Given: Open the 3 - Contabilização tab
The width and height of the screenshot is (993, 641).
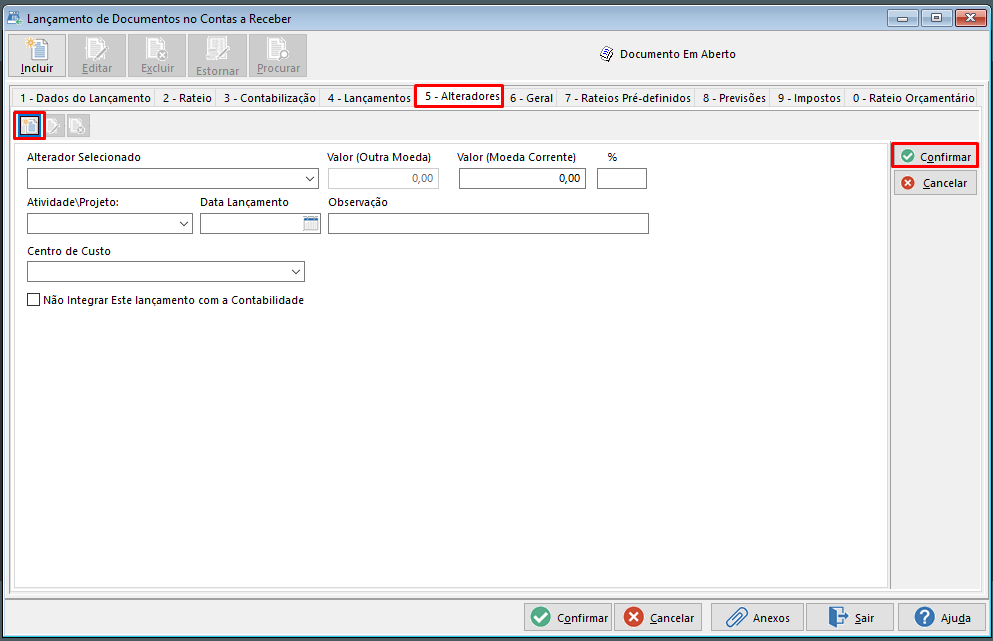Looking at the screenshot, I should point(269,98).
